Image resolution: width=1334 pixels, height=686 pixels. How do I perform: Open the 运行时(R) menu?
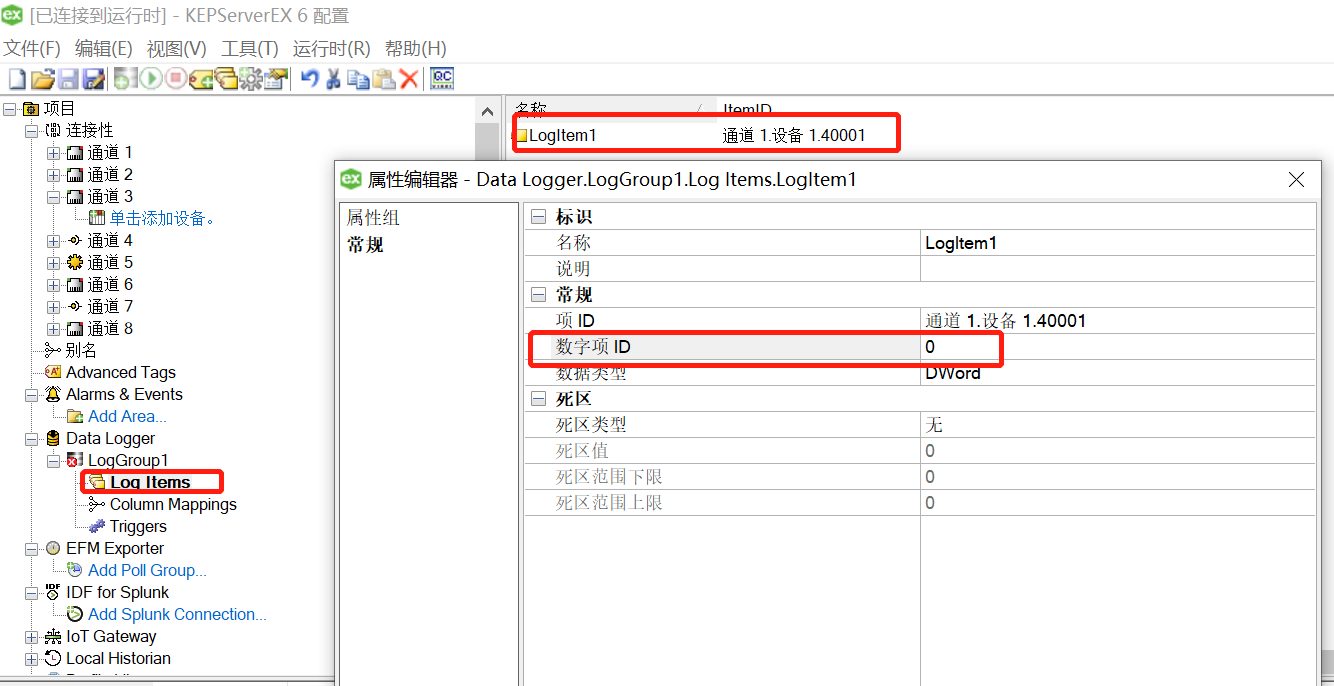(332, 48)
